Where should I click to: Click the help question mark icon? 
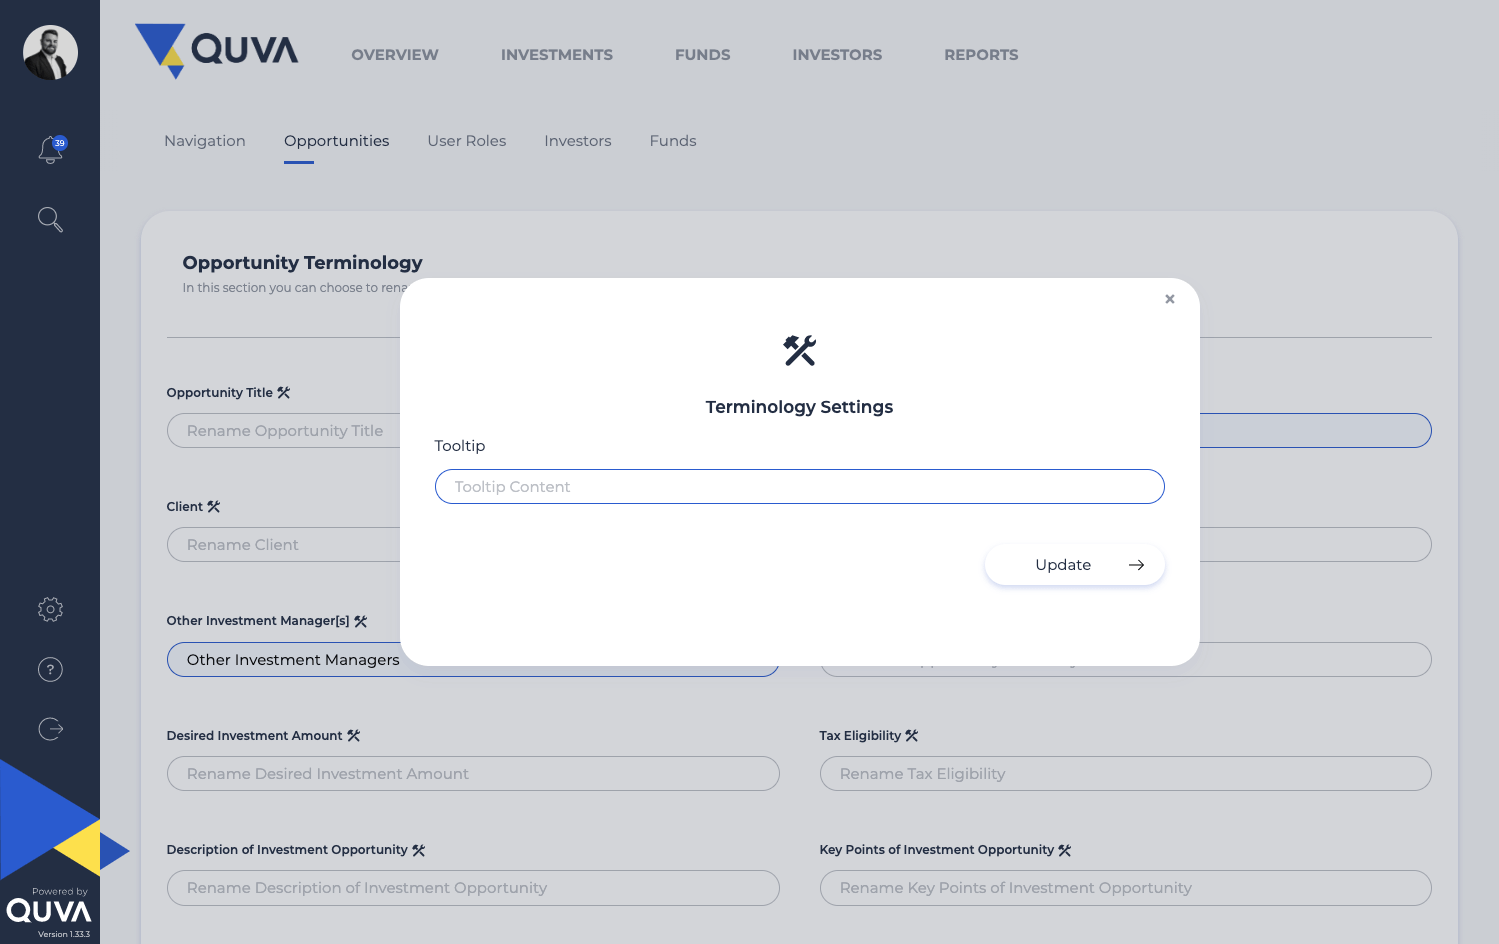pyautogui.click(x=50, y=669)
